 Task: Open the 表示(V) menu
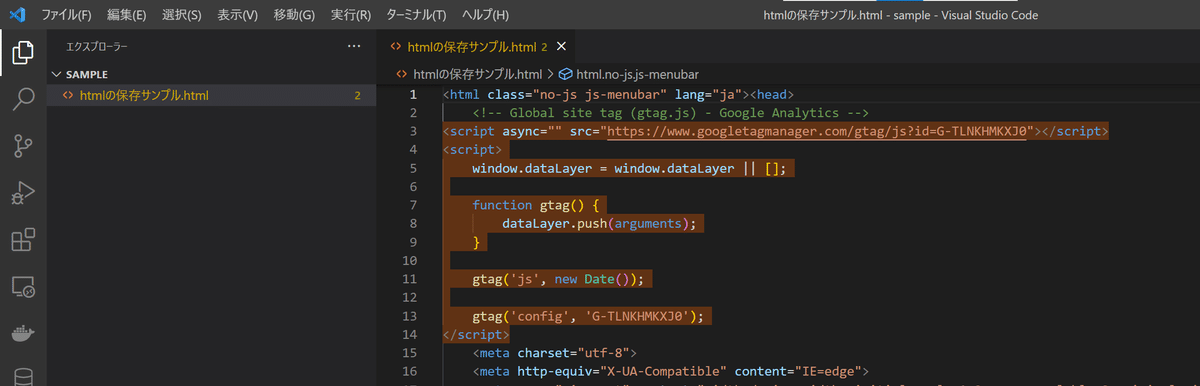[x=237, y=15]
